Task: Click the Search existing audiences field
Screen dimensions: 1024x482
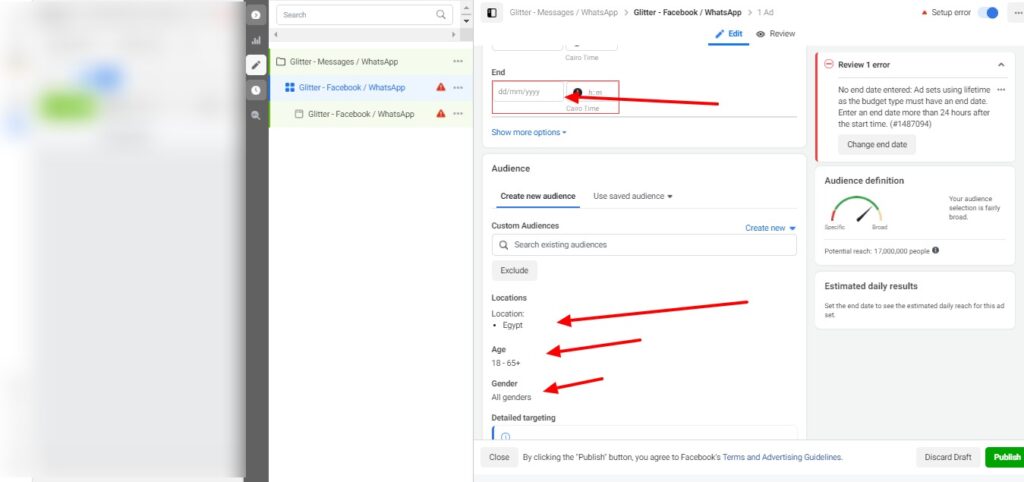Action: point(644,245)
